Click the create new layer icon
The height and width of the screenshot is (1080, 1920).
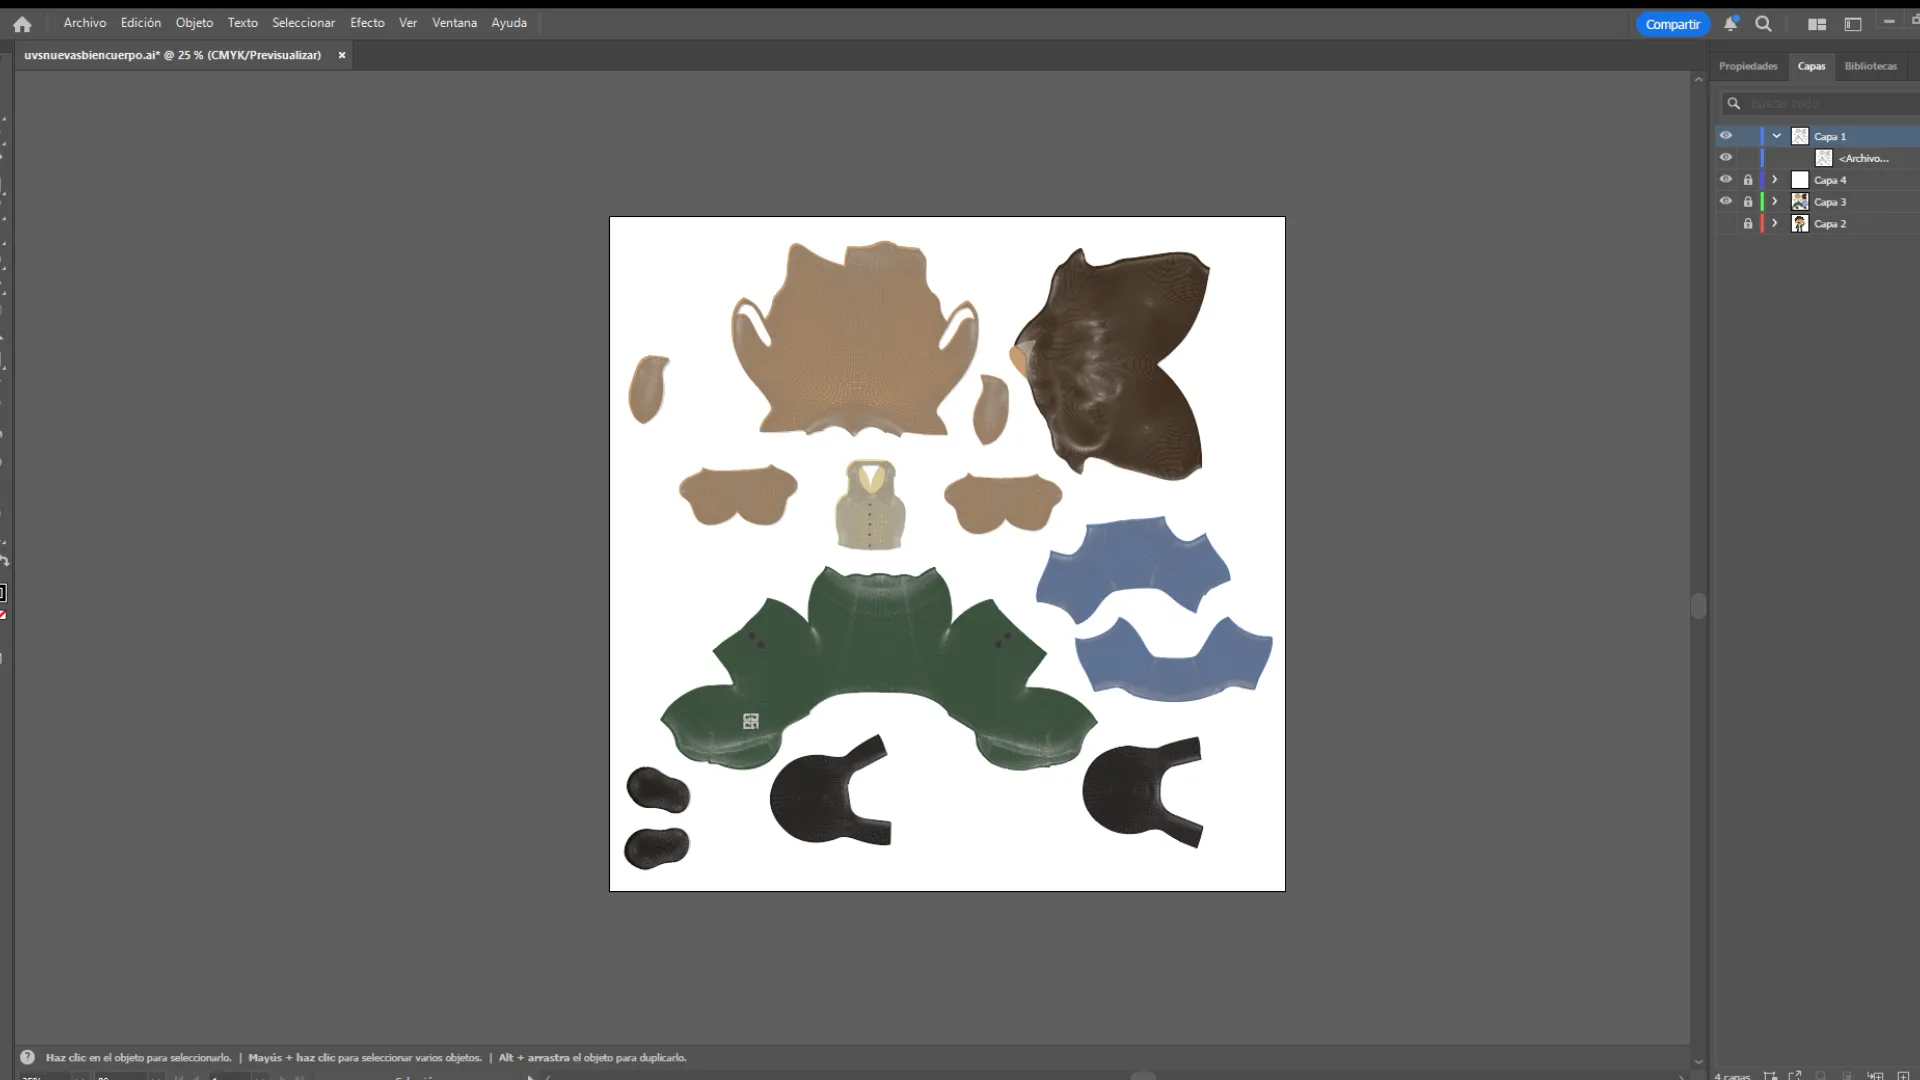coord(1903,1076)
